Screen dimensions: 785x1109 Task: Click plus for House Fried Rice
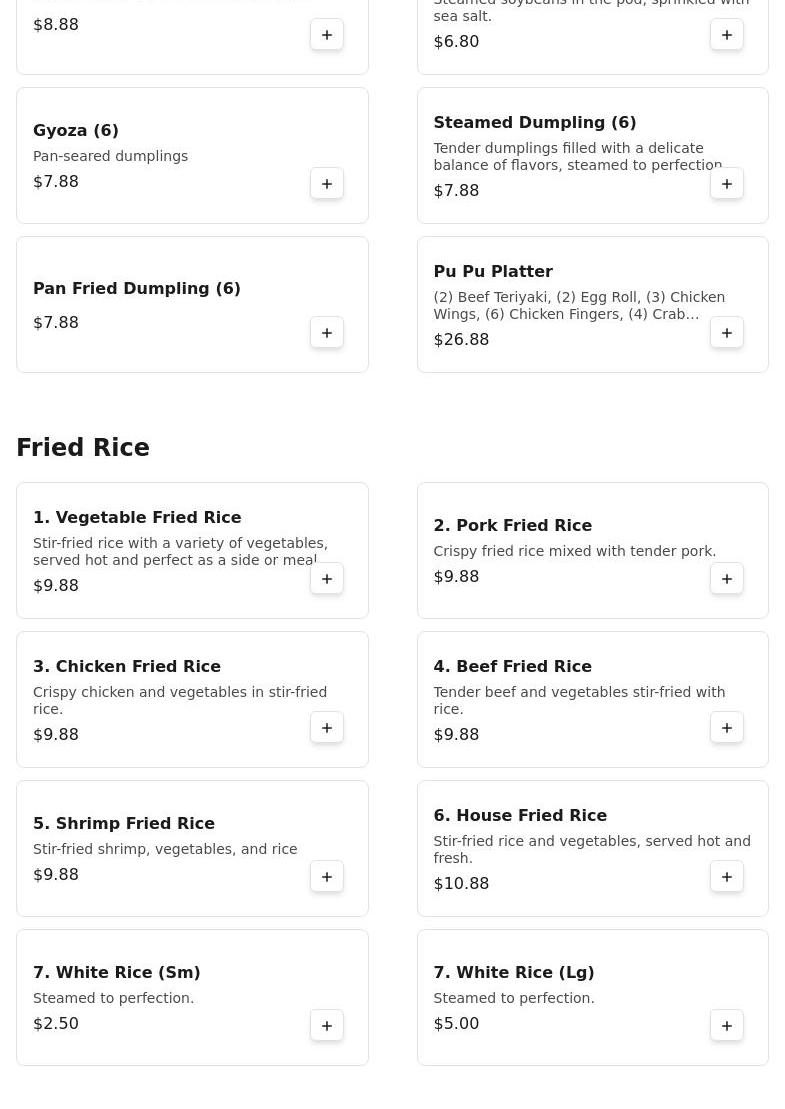pos(727,877)
